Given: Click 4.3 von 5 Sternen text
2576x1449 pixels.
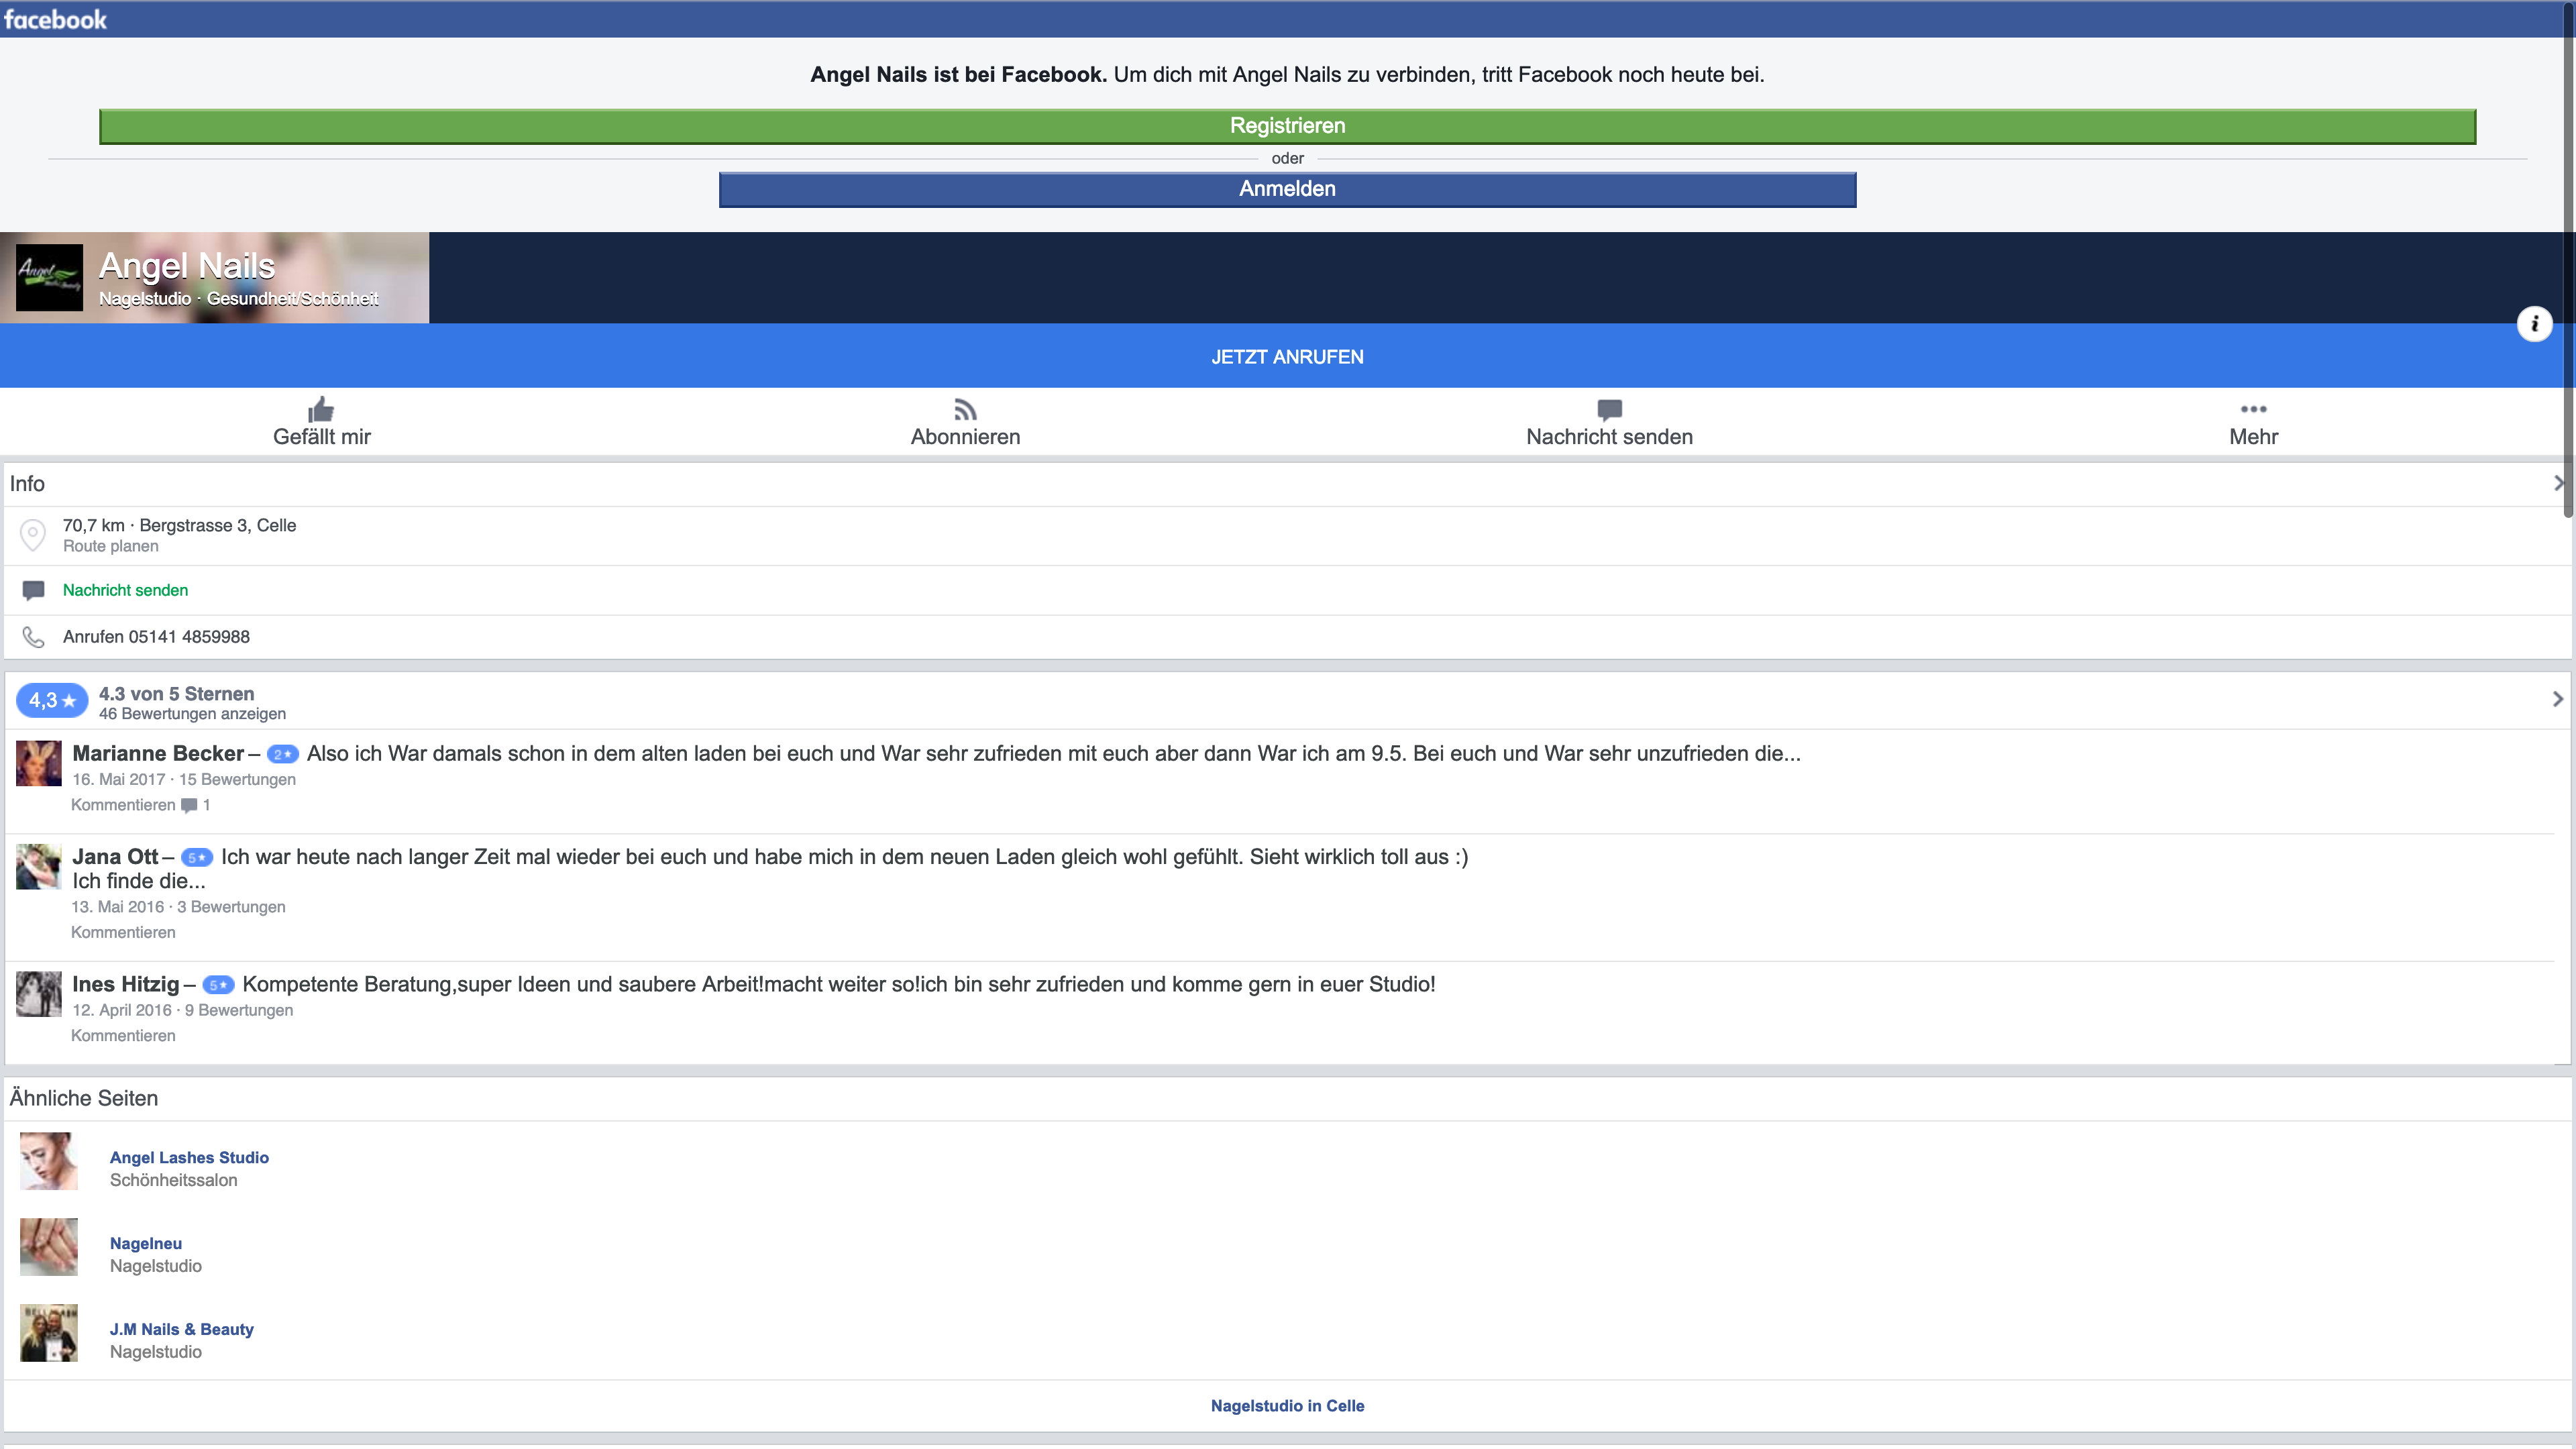Looking at the screenshot, I should pos(176,694).
